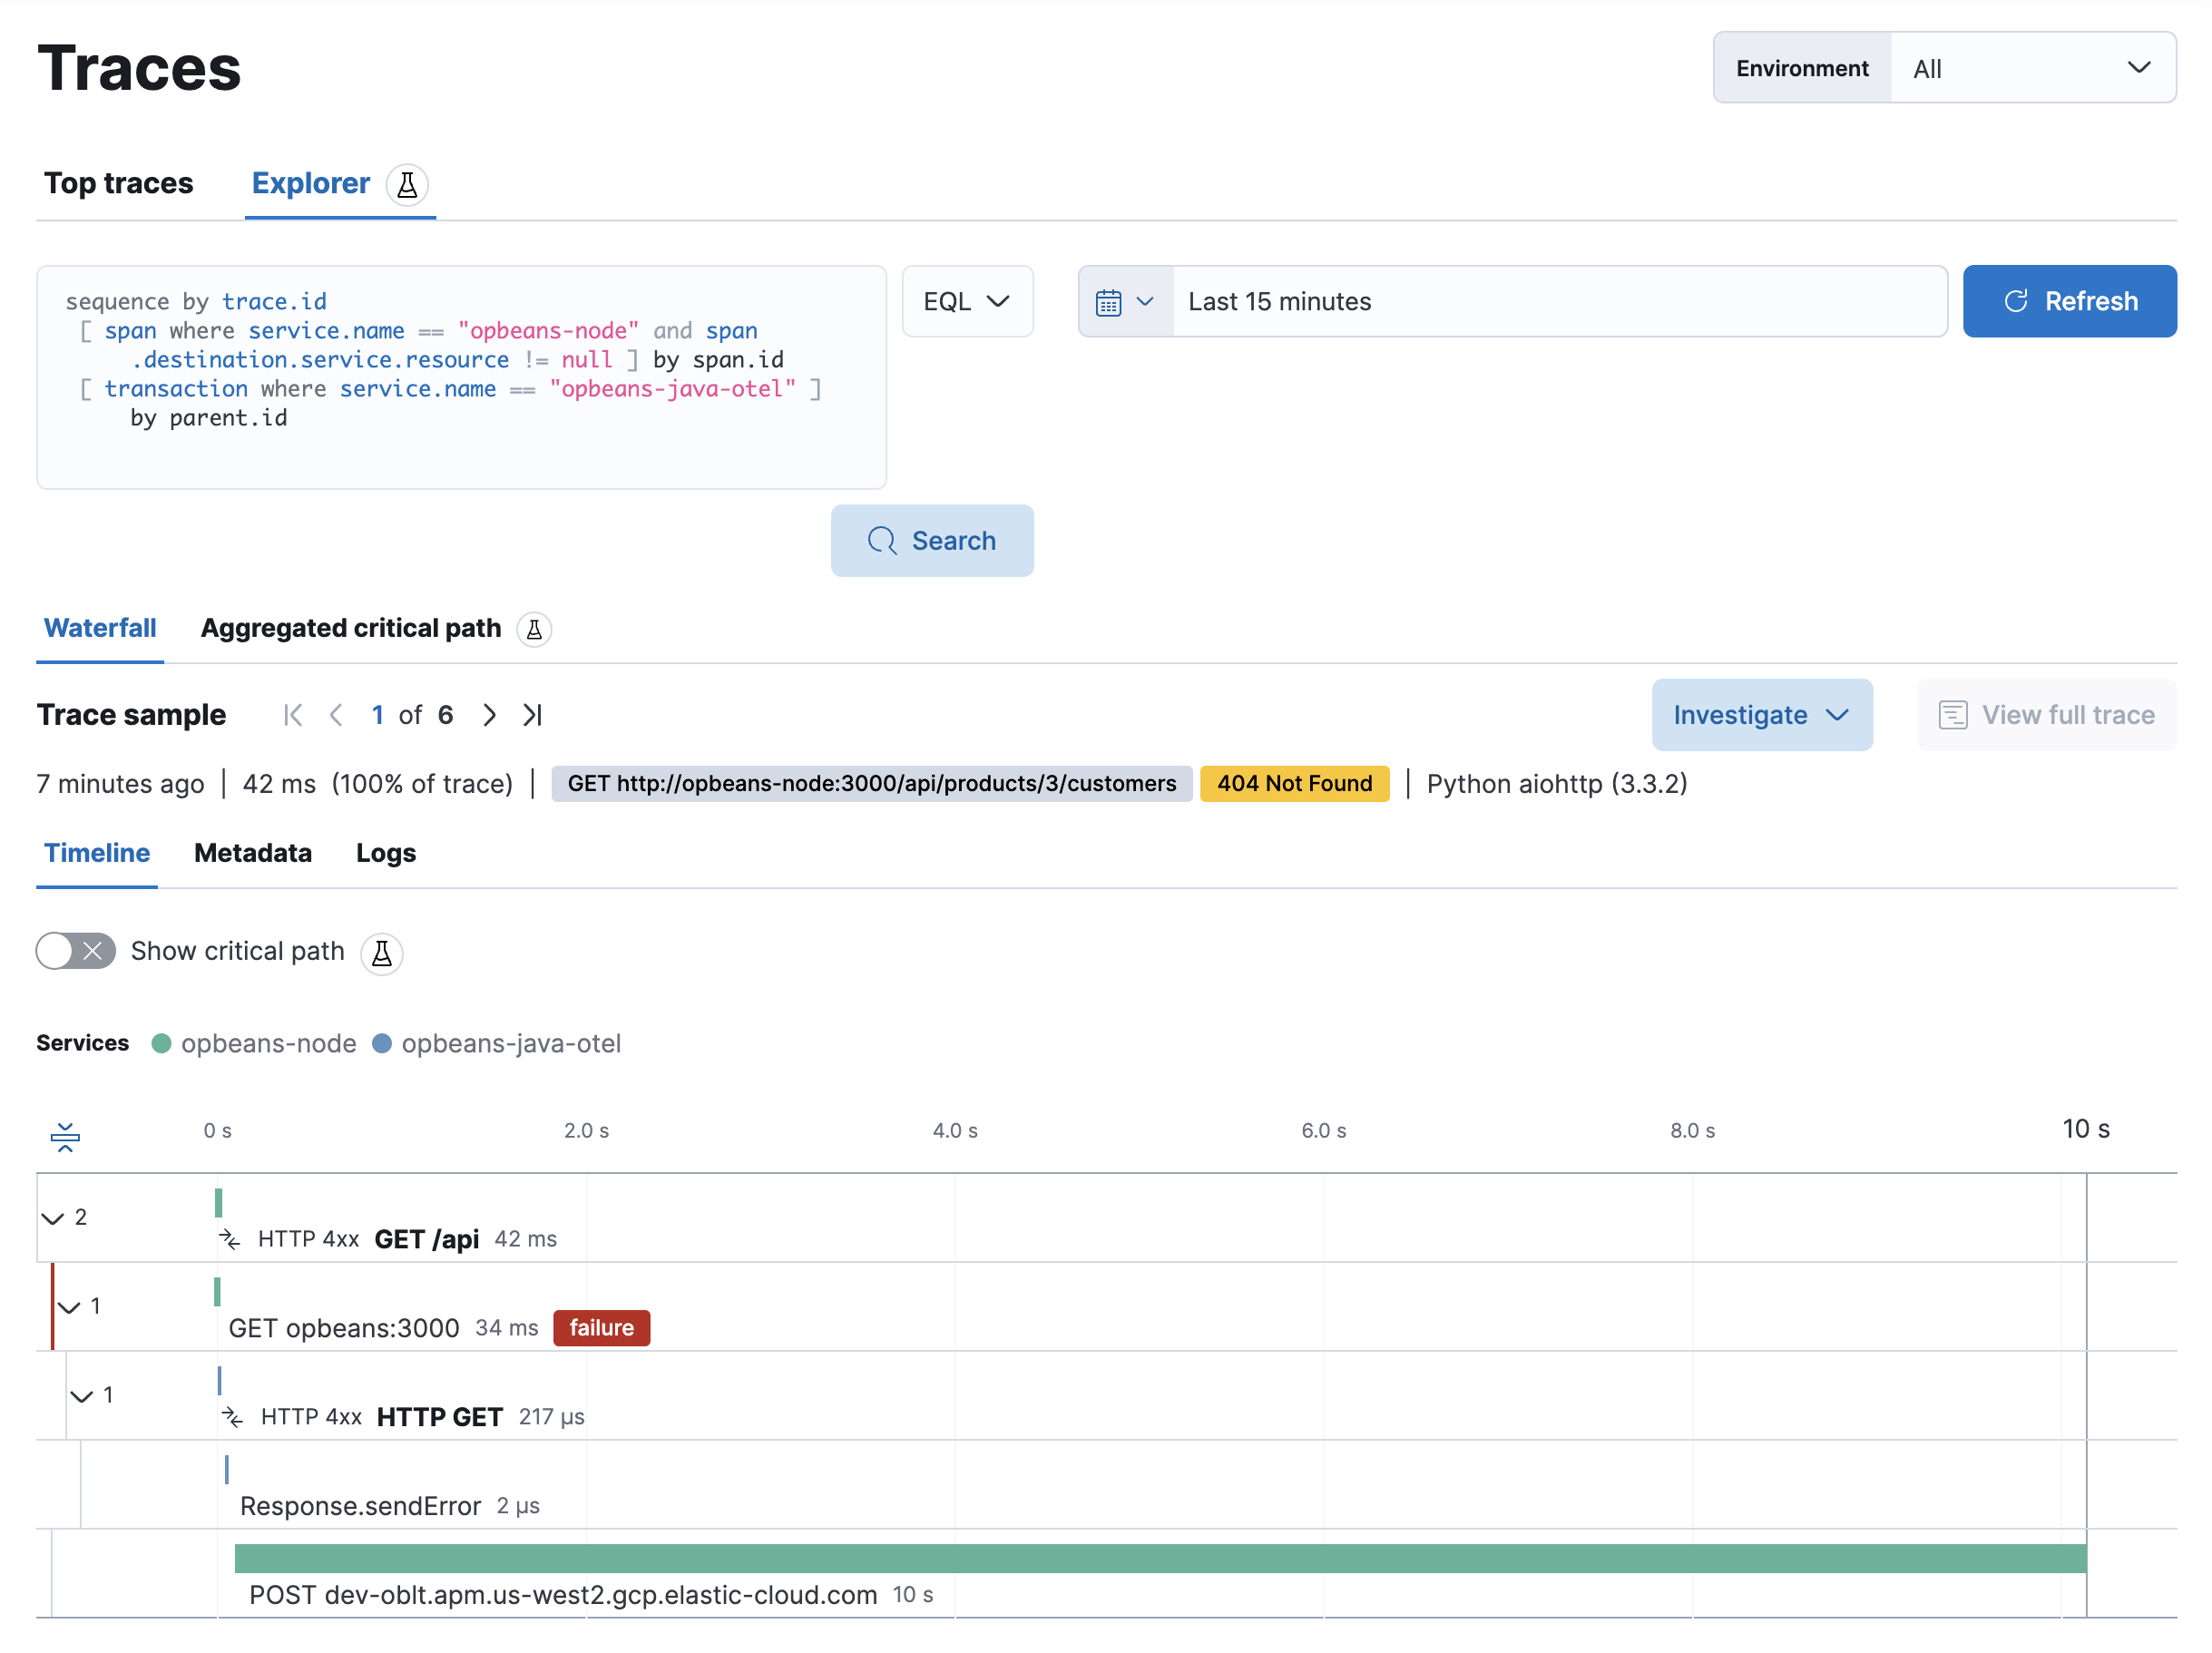This screenshot has height=1653, width=2212.
Task: Click the Refresh button
Action: 2069,302
